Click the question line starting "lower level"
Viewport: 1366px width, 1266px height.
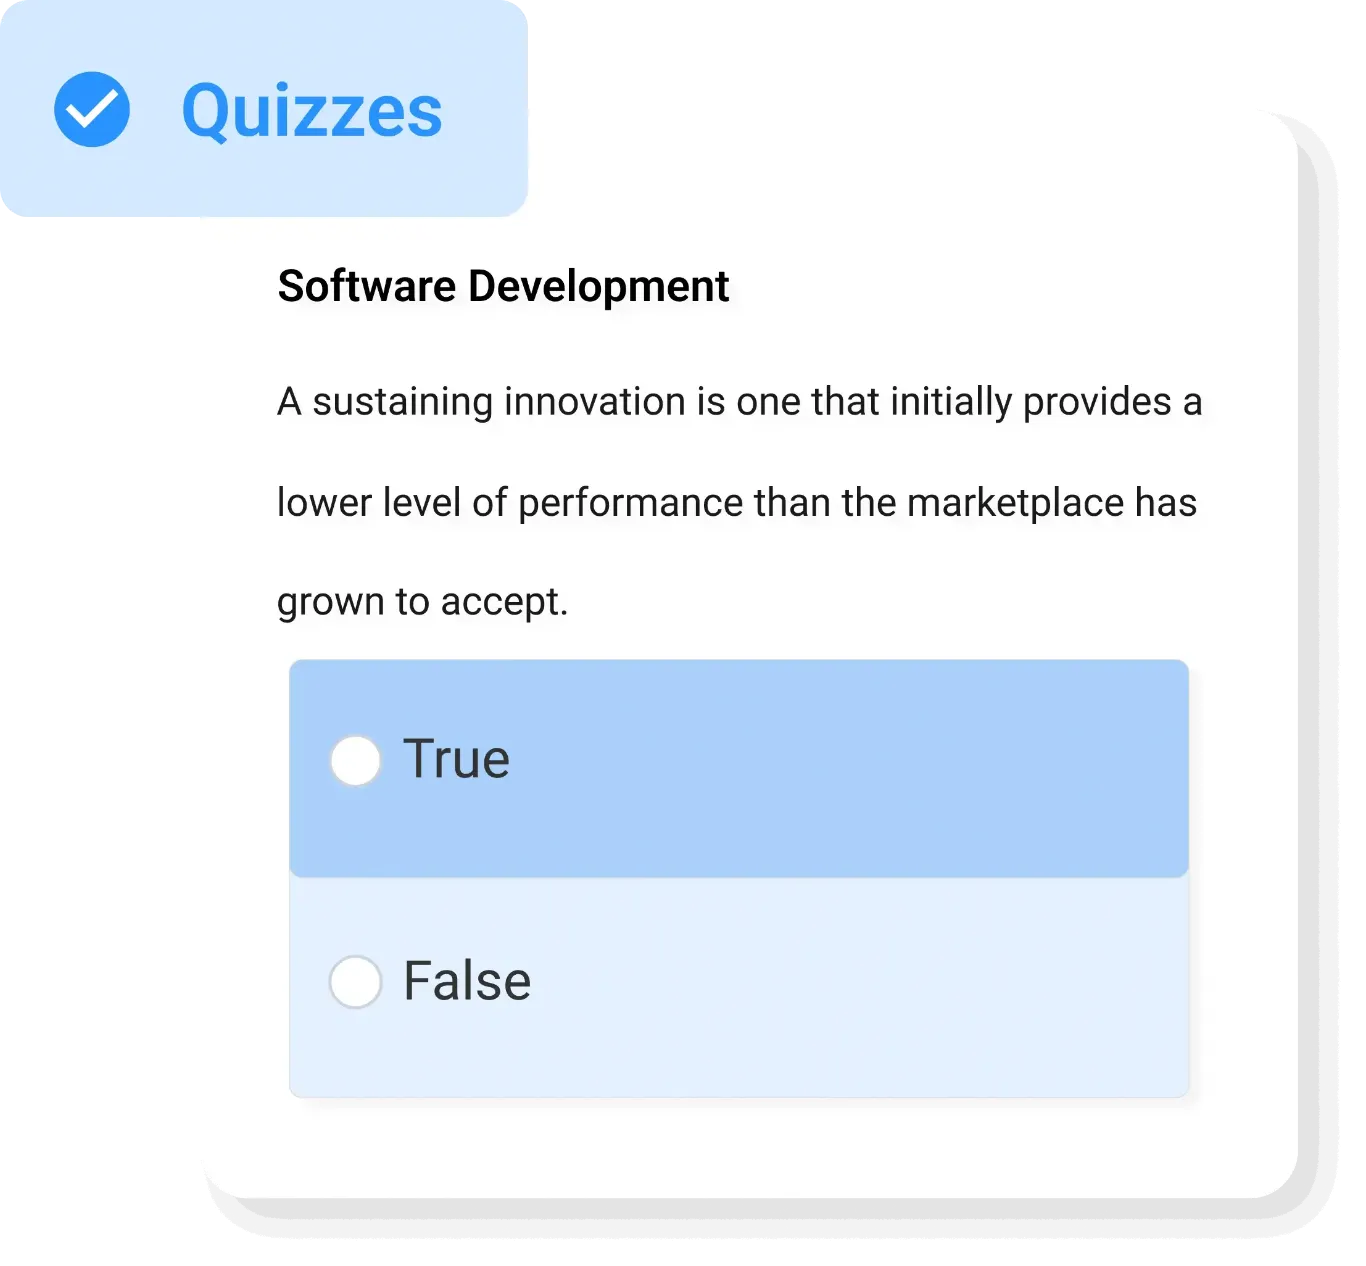[x=736, y=502]
